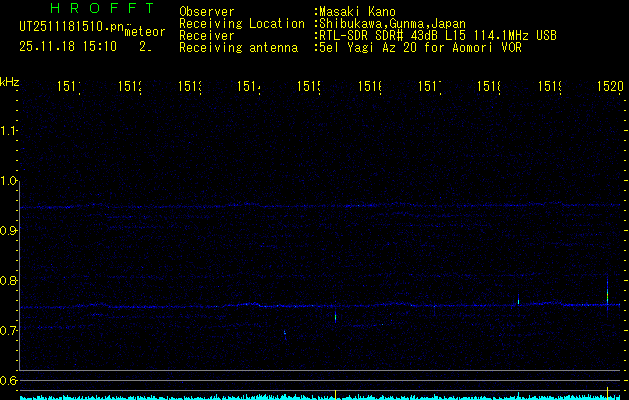Viewport: 629px width, 400px height.
Task: Click the date 25.11.18 15:10 text
Action: pyautogui.click(x=68, y=46)
